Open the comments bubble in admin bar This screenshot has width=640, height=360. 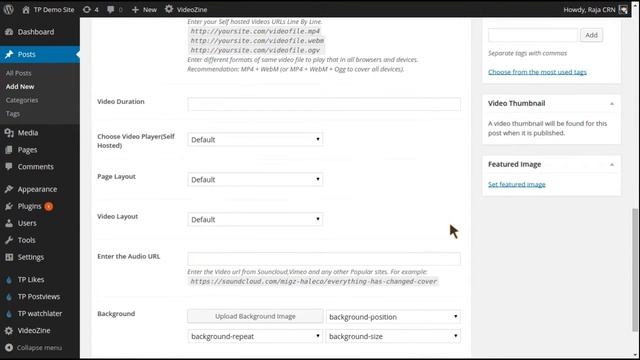(x=111, y=9)
